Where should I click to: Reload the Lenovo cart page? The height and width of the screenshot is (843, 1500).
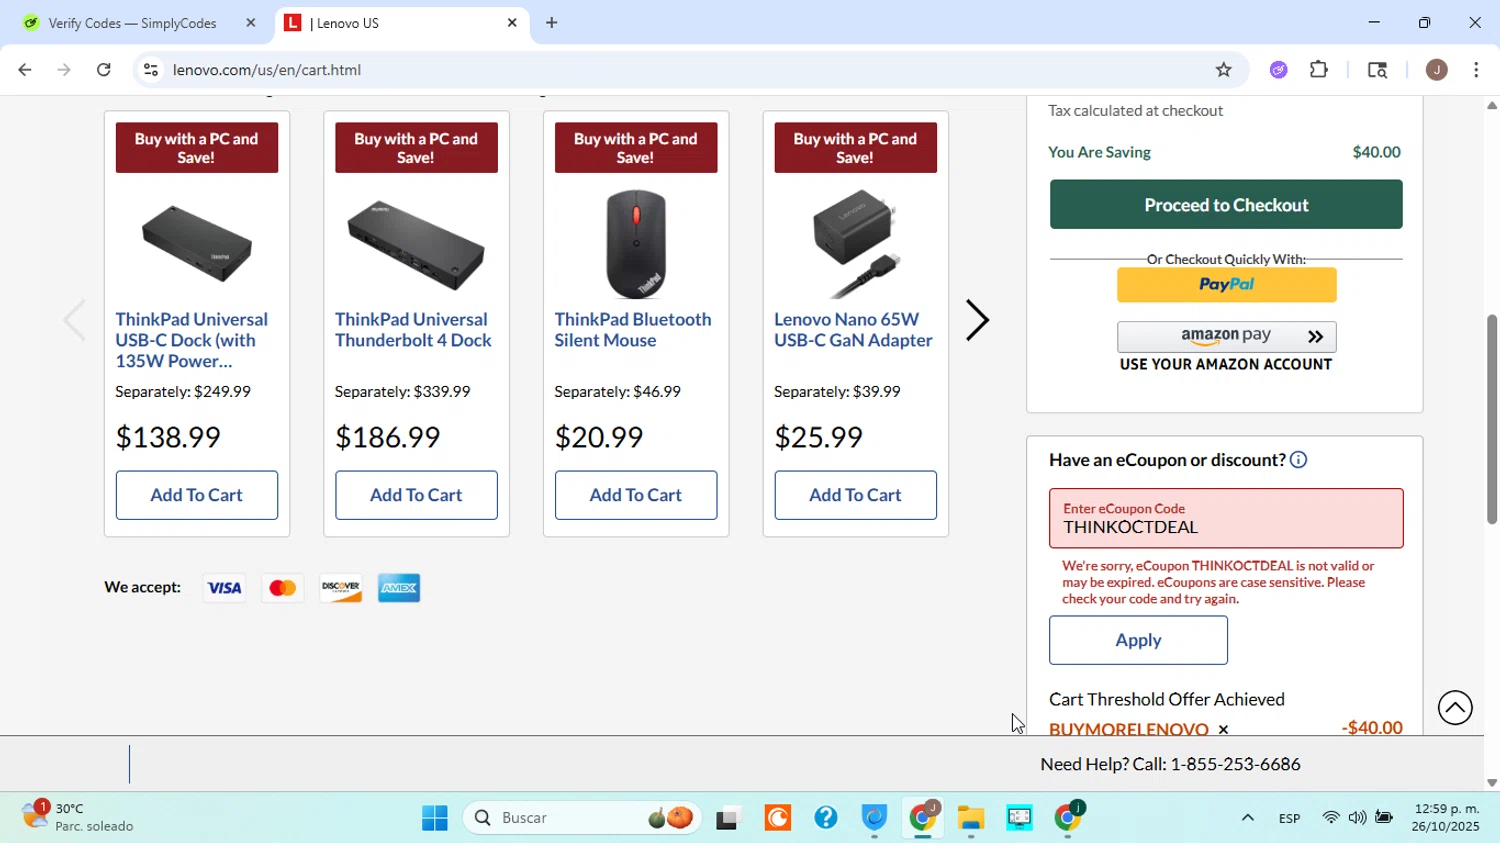coord(104,70)
